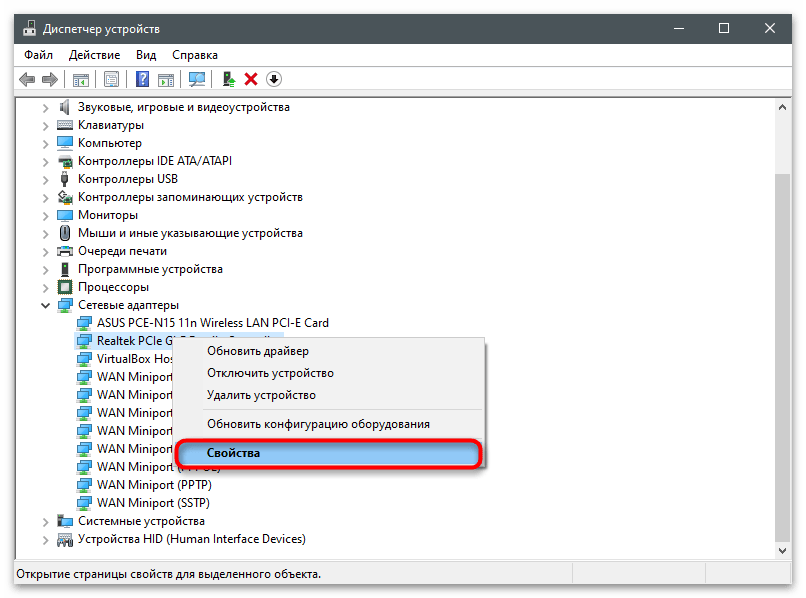Select the Очереди печати entry
The image size is (806, 598).
(122, 251)
